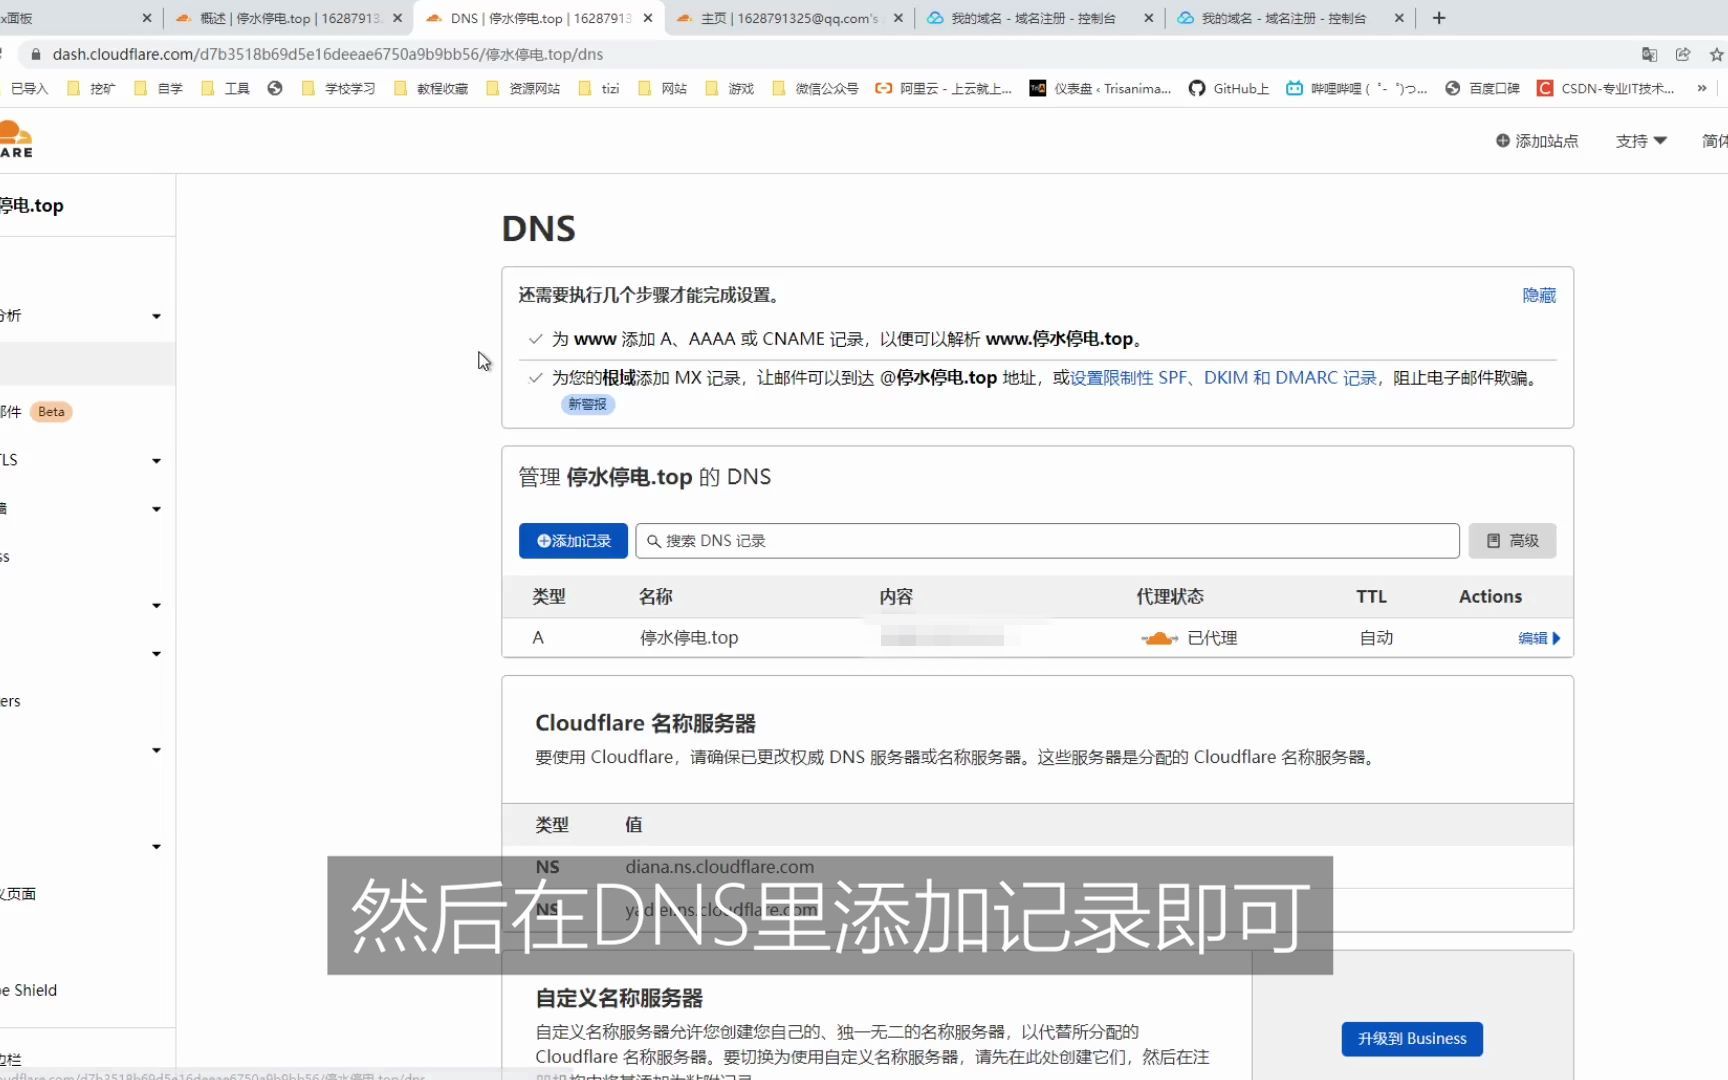Viewport: 1728px width, 1080px height.
Task: Open the 学校学习 bookmark folder
Action: click(338, 88)
